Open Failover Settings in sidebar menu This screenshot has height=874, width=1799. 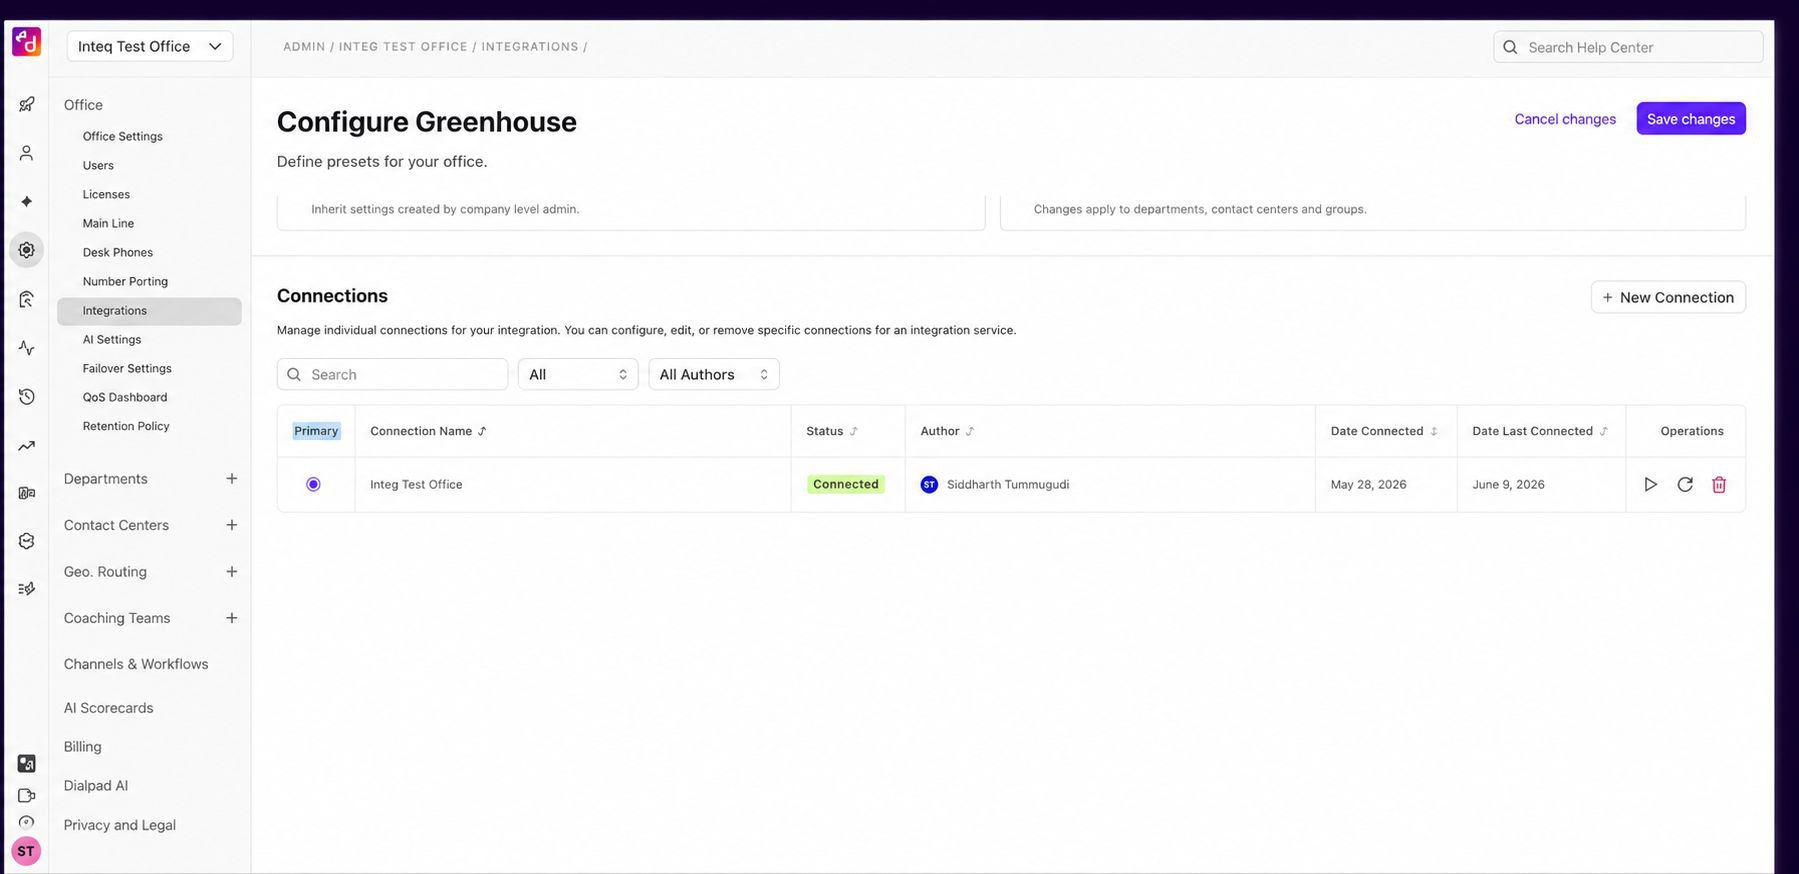[x=127, y=368]
